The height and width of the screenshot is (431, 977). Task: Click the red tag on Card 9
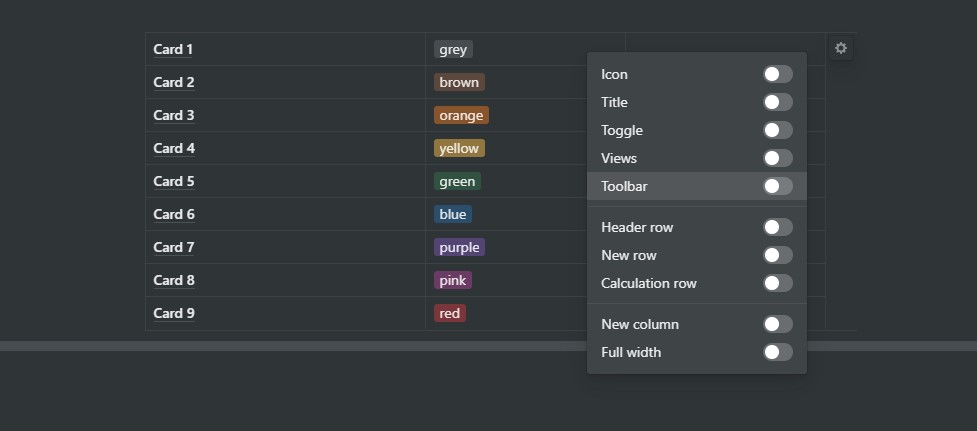(x=450, y=313)
